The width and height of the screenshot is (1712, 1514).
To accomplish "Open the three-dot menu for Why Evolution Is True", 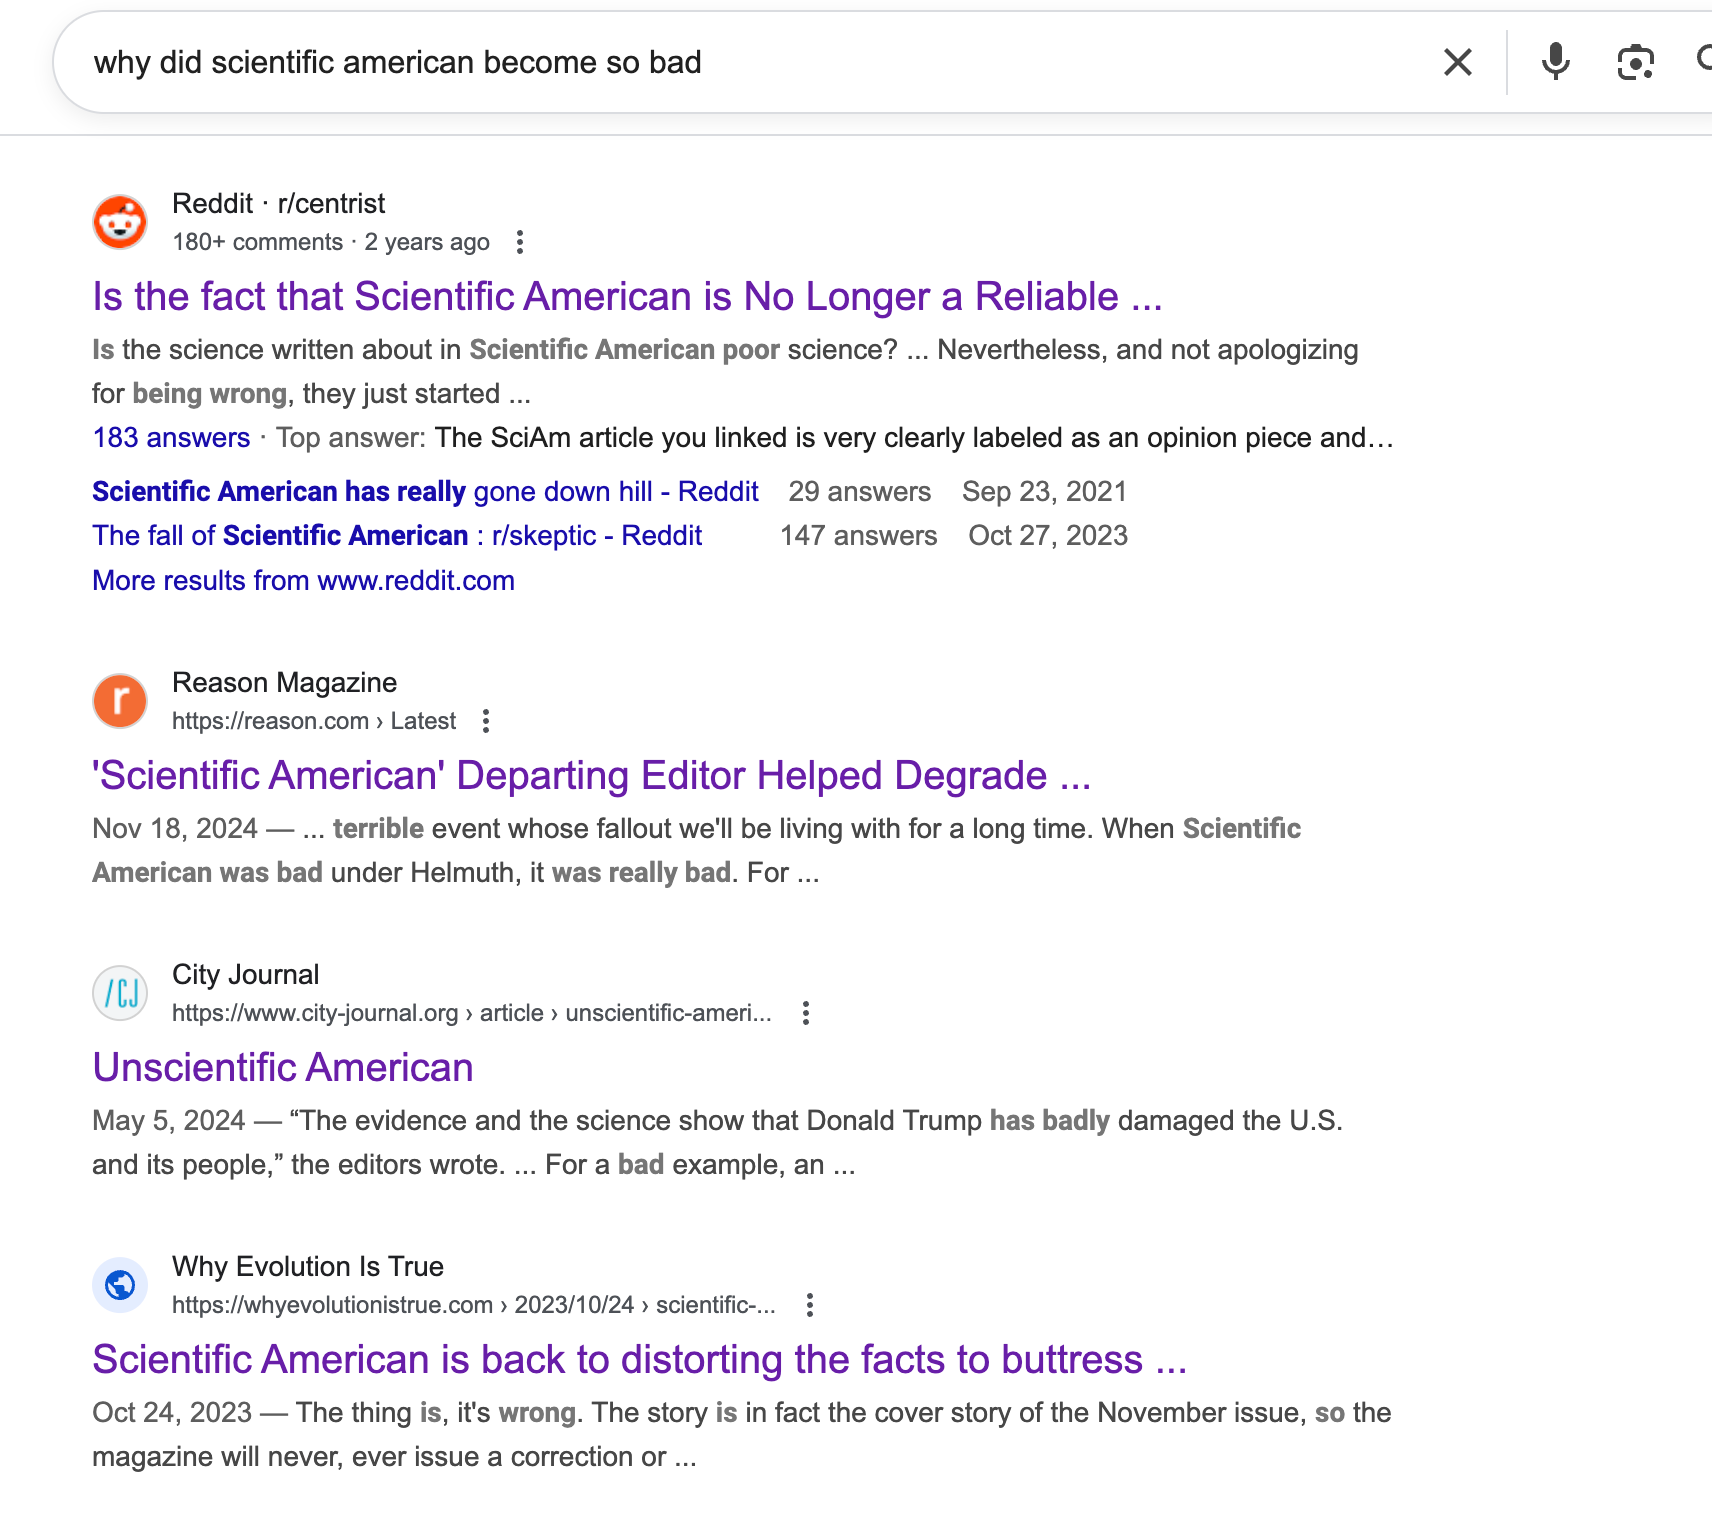I will [810, 1305].
